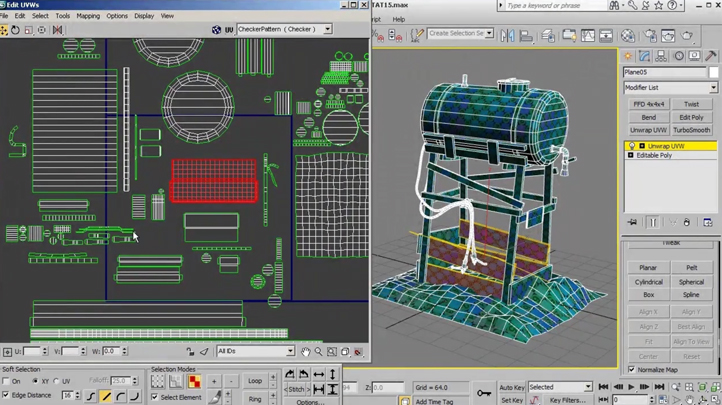Click the Pin Stack icon under modifier stack
Viewport: 722px width, 405px height.
[633, 222]
